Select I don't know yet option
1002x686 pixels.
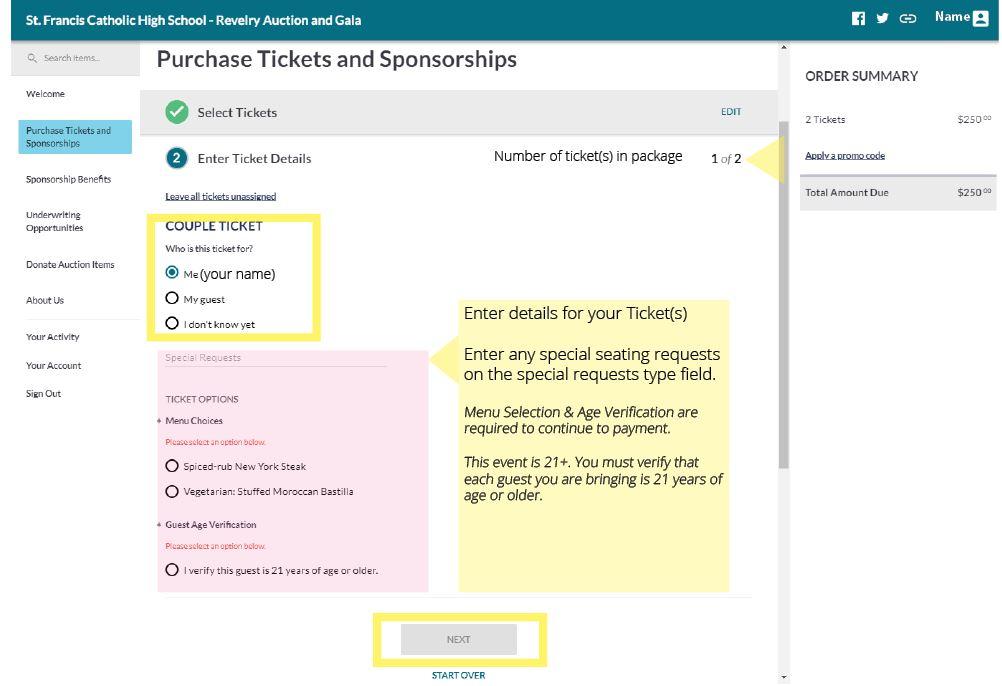(x=172, y=323)
